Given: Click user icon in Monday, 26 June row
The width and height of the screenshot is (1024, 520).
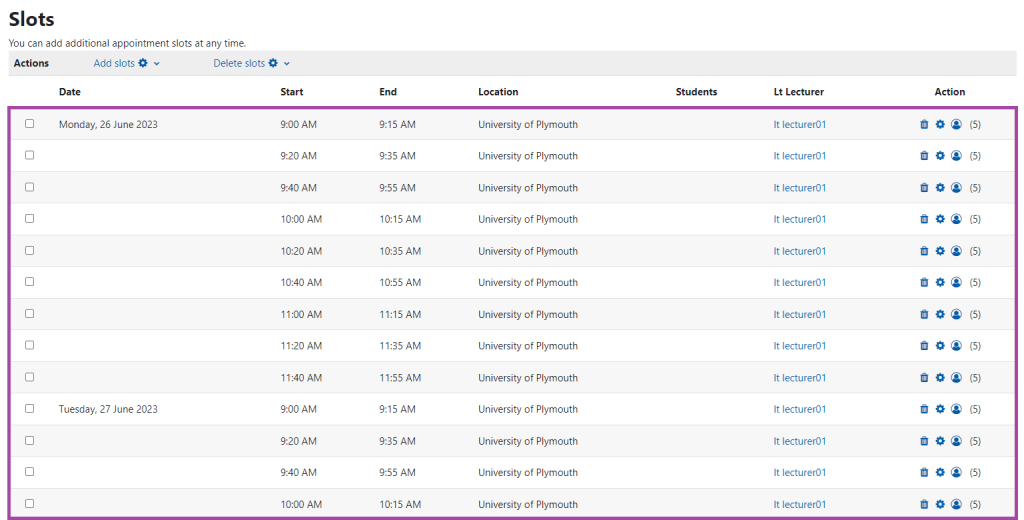Looking at the screenshot, I should point(956,124).
